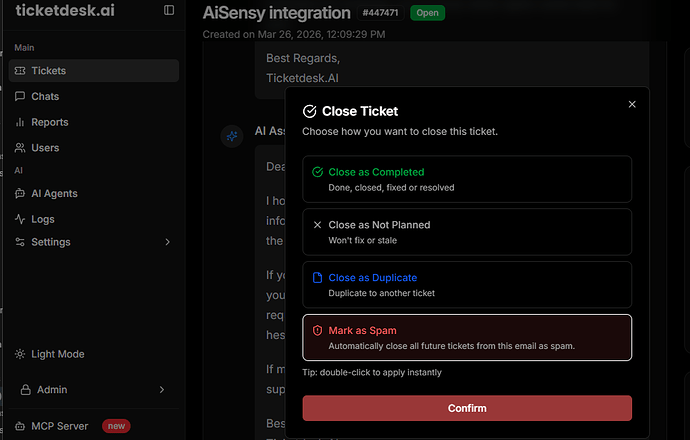Click the Tickets ticket icon
690x440 pixels.
[20, 70]
